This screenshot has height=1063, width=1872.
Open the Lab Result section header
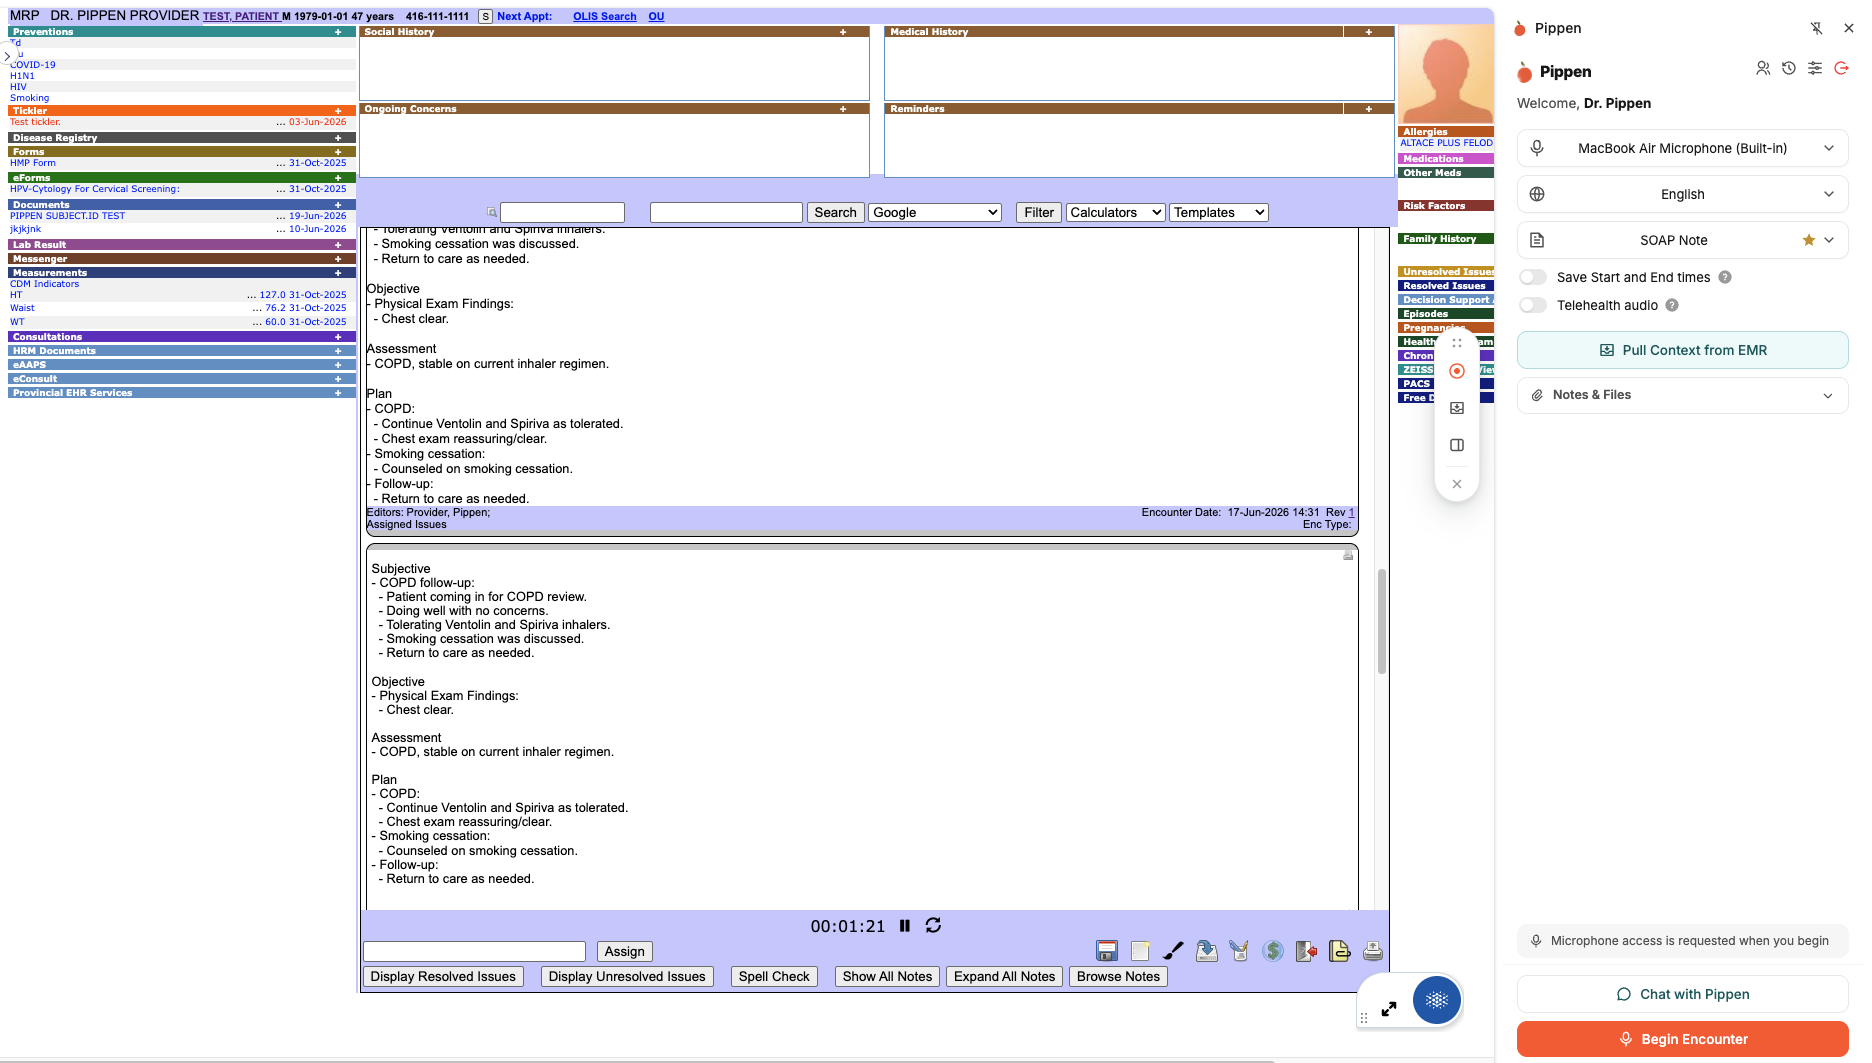(x=39, y=245)
